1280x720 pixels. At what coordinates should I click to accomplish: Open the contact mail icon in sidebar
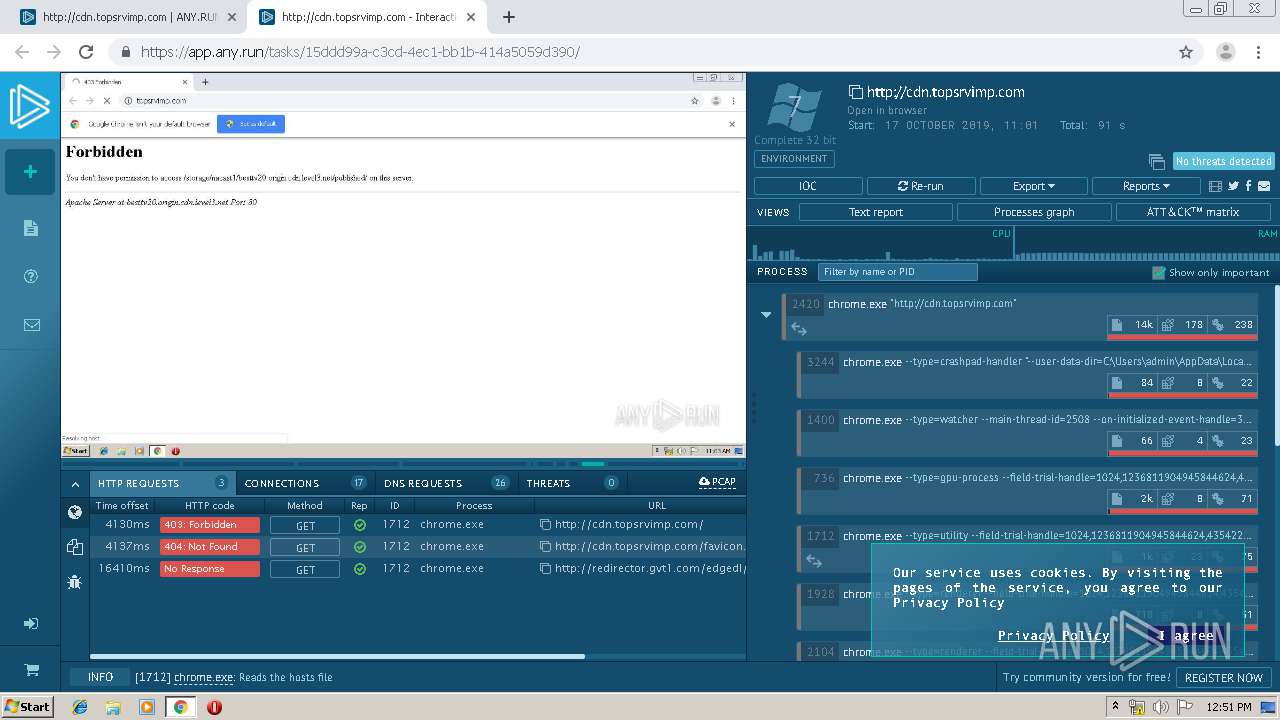pyautogui.click(x=31, y=325)
